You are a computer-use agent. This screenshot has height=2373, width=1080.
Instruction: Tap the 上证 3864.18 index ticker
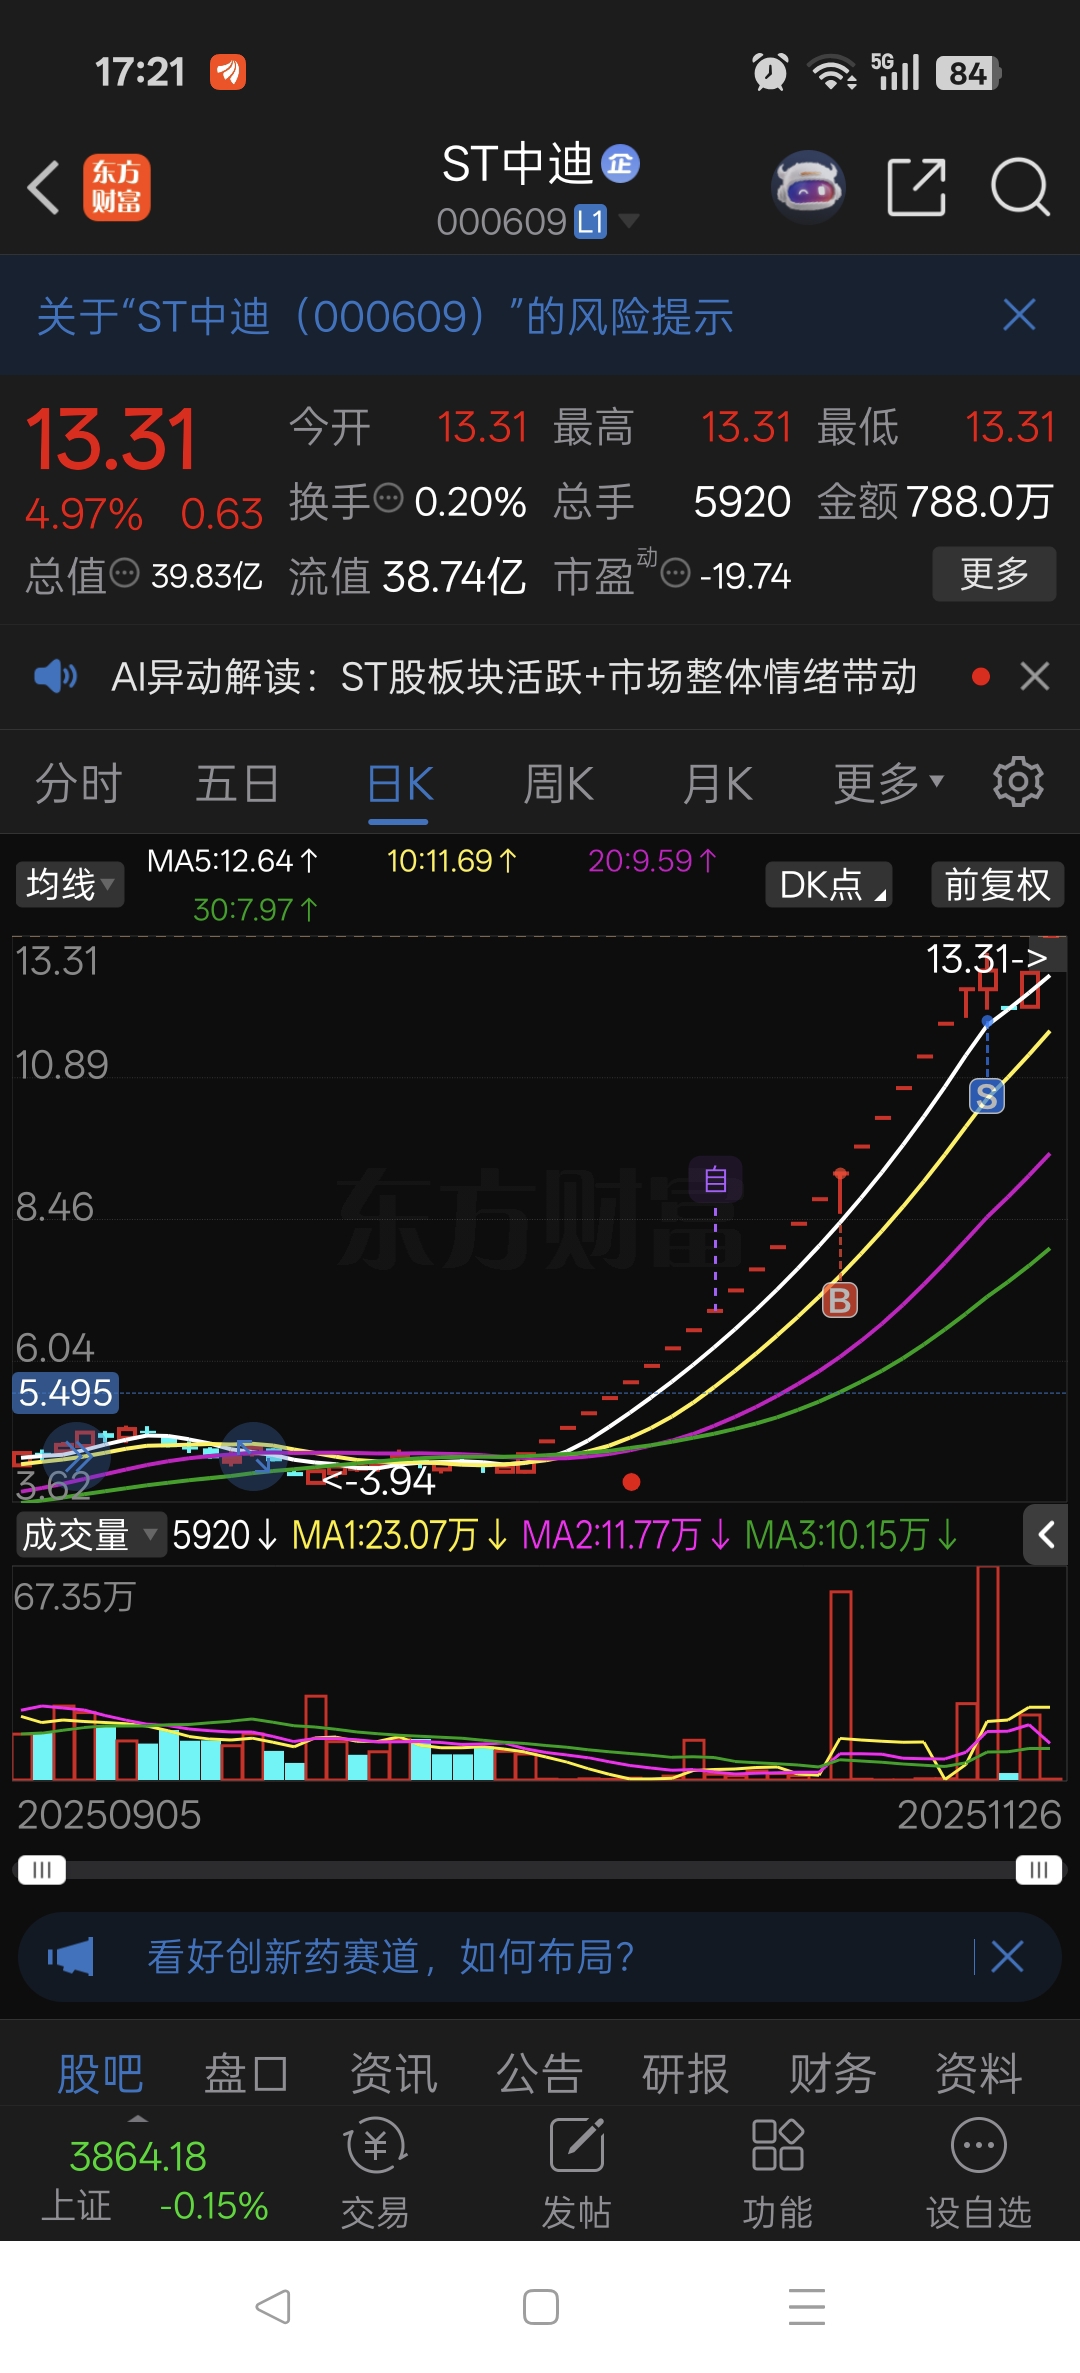coord(154,2180)
